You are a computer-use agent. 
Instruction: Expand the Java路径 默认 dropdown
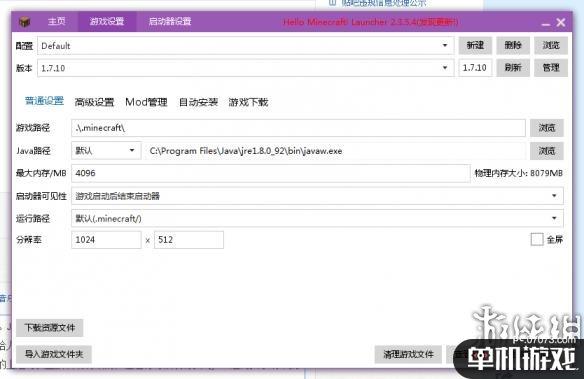(x=106, y=150)
